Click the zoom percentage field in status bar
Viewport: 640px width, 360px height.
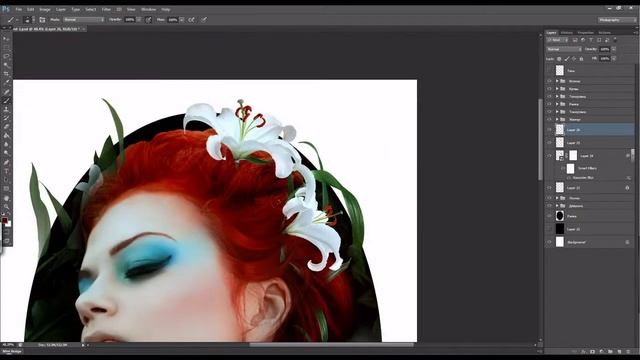tap(8, 345)
